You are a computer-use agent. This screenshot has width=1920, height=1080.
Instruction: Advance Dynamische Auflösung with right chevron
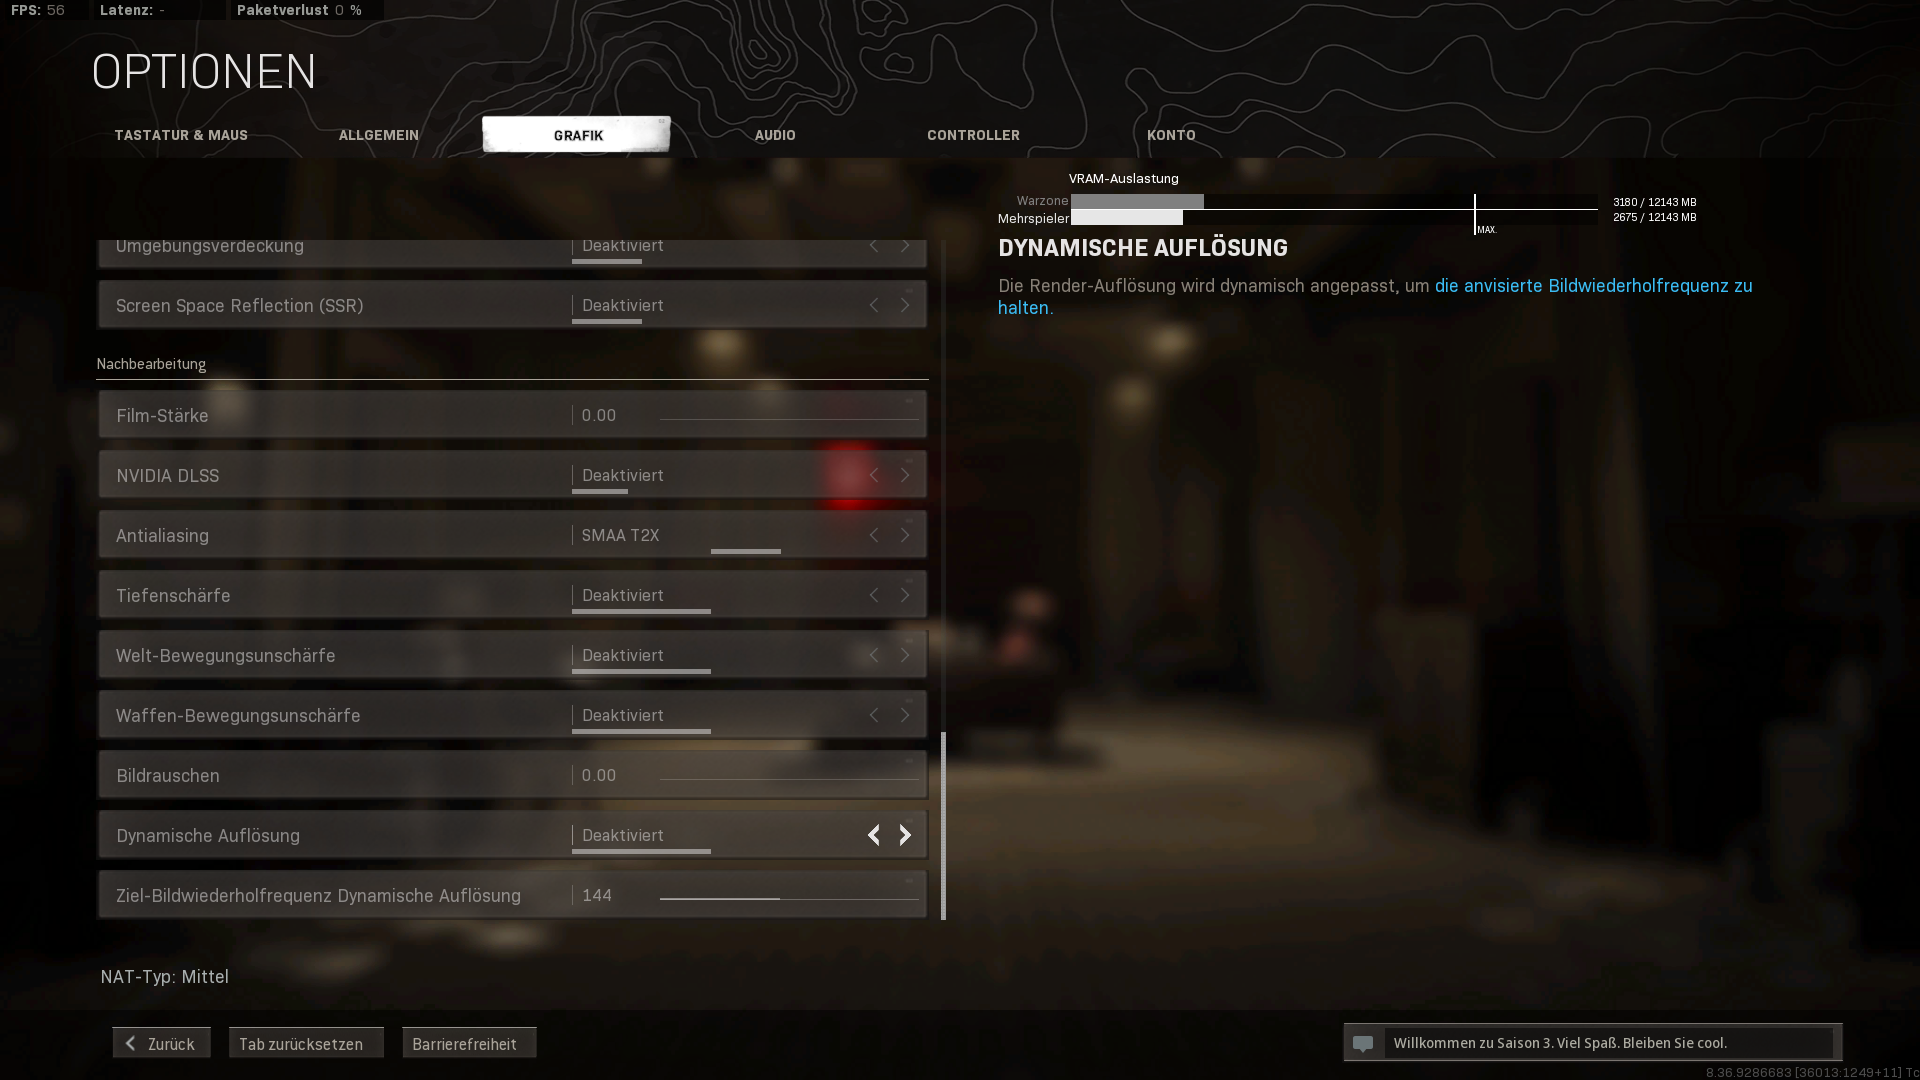[x=905, y=835]
